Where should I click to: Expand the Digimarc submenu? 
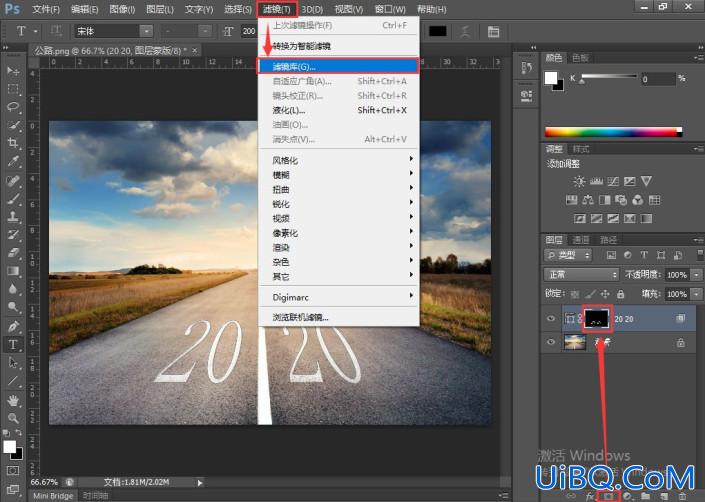339,297
